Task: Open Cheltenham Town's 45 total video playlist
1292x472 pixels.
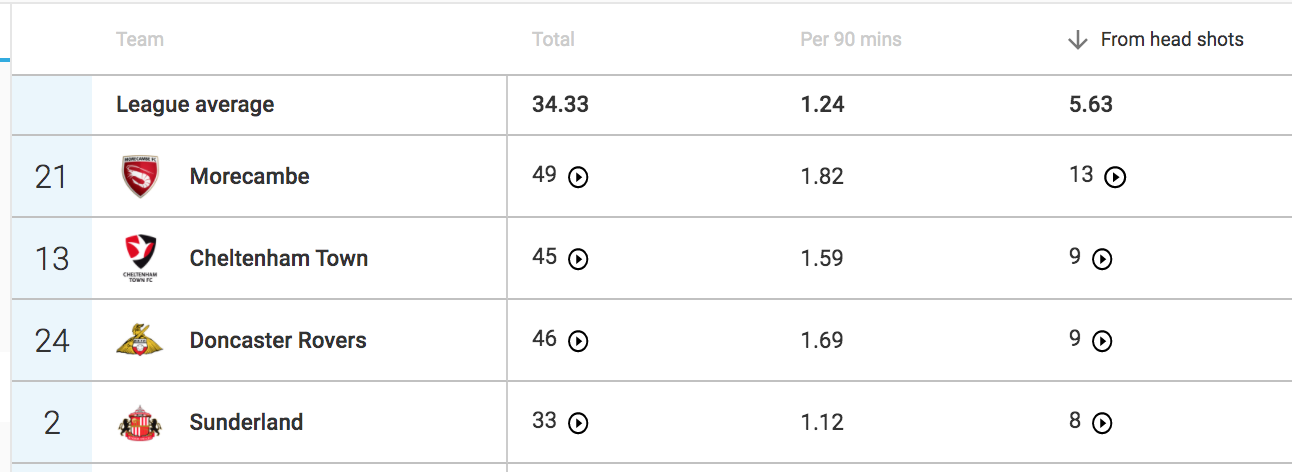Action: [x=578, y=259]
